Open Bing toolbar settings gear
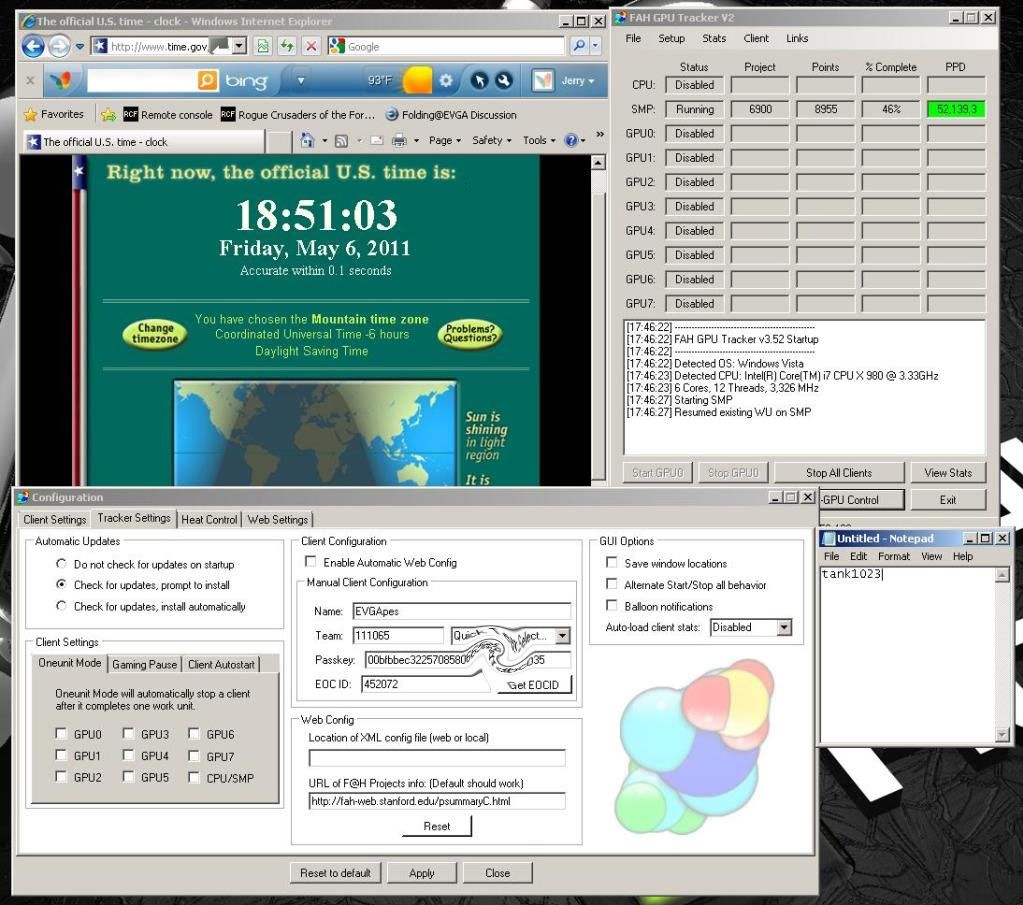 [x=446, y=80]
